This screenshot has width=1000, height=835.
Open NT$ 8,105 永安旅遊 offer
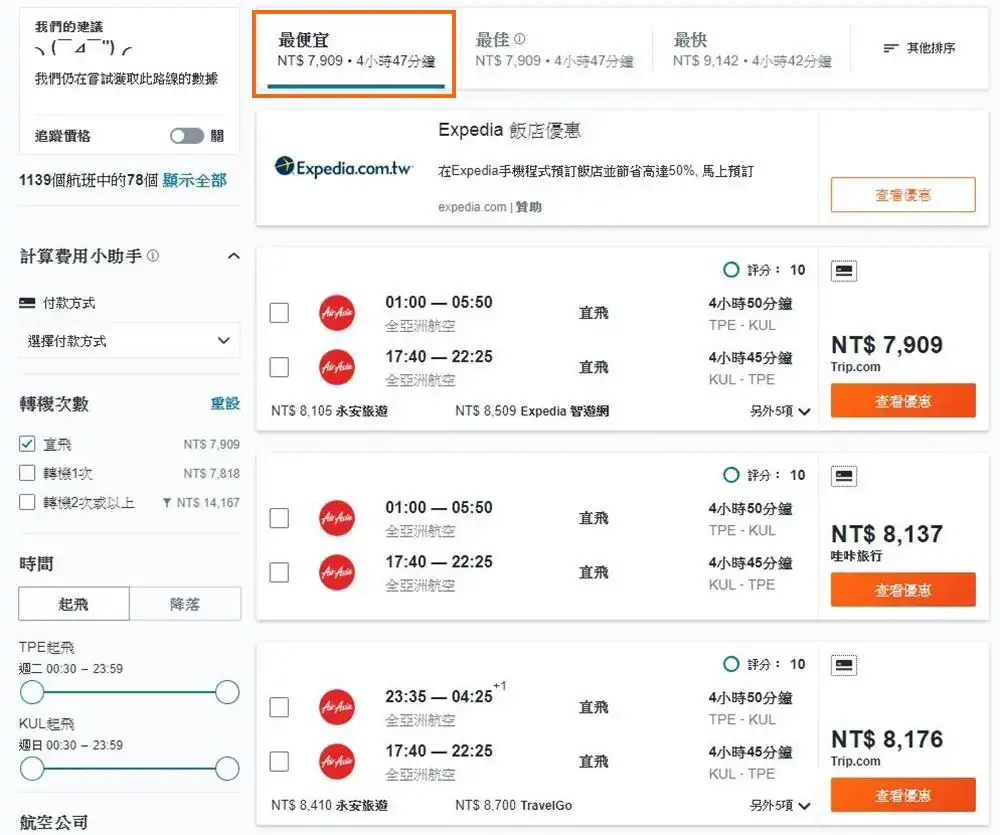329,411
